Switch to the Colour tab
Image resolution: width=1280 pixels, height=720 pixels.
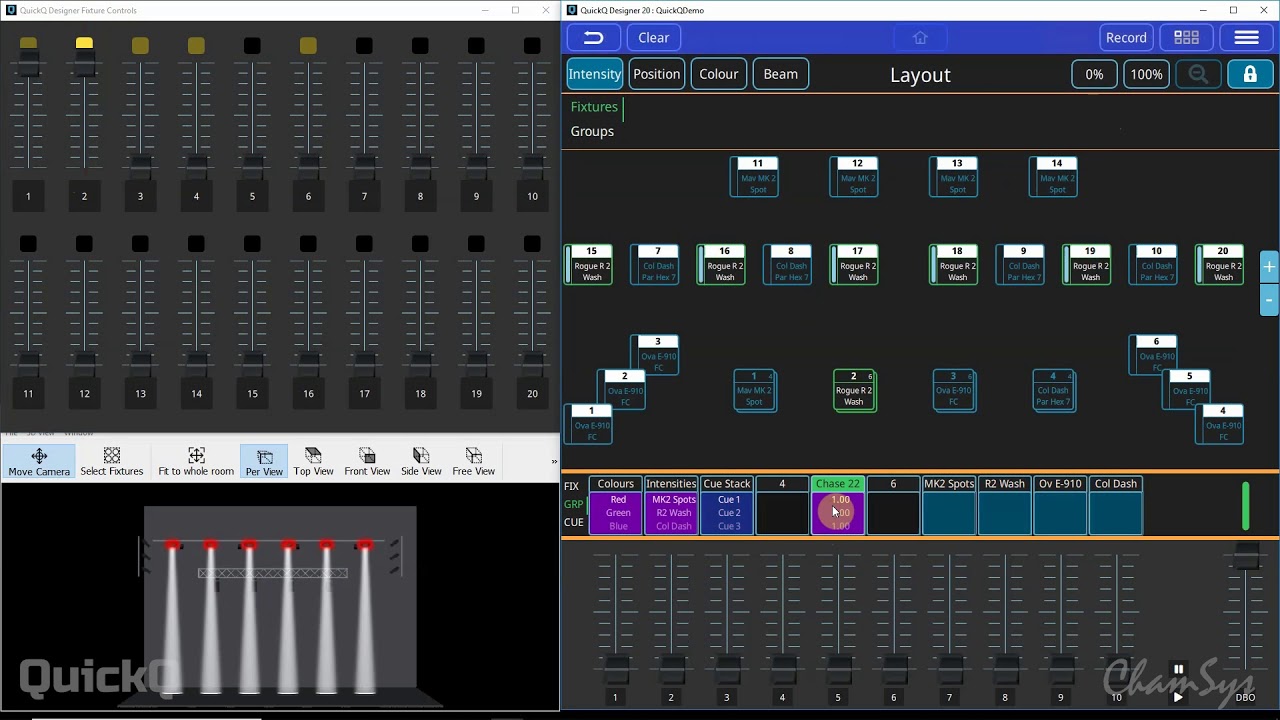tap(718, 74)
